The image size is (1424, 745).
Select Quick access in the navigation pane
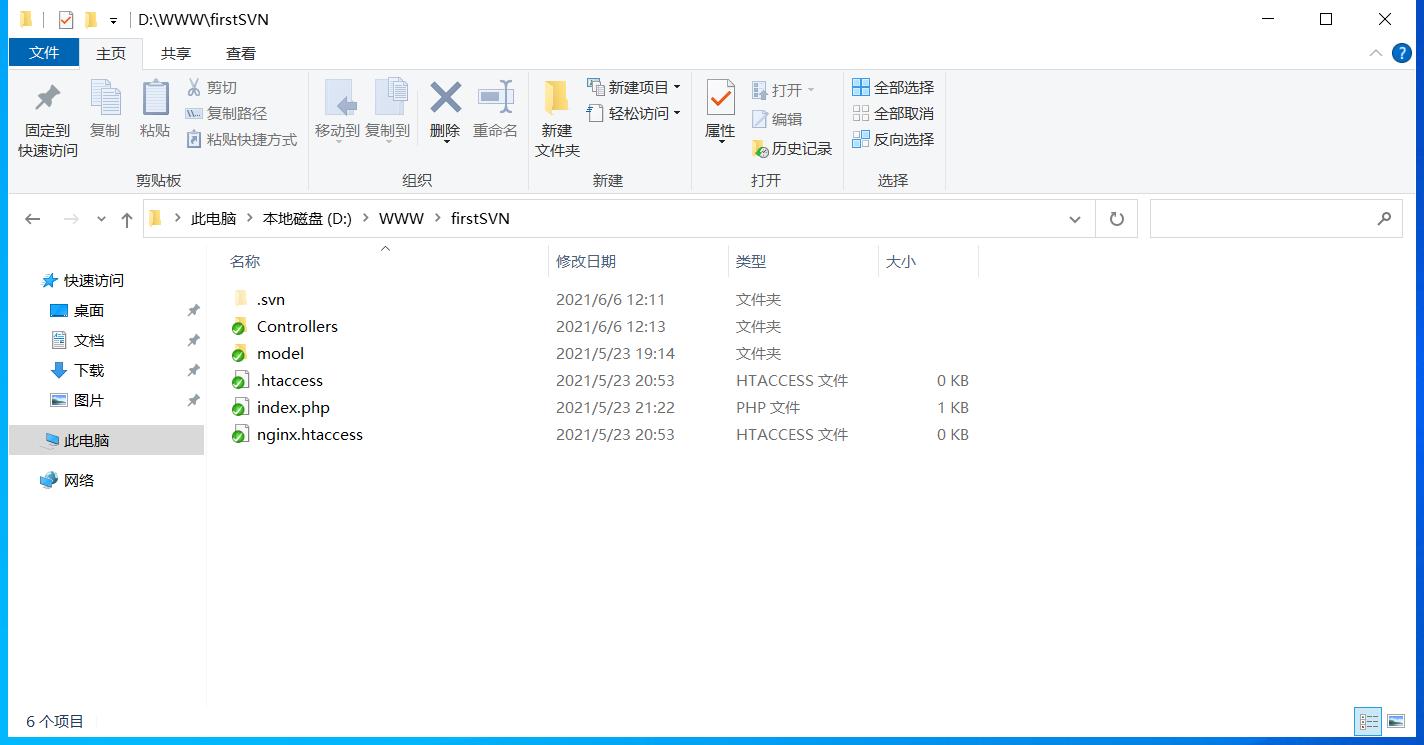point(94,281)
